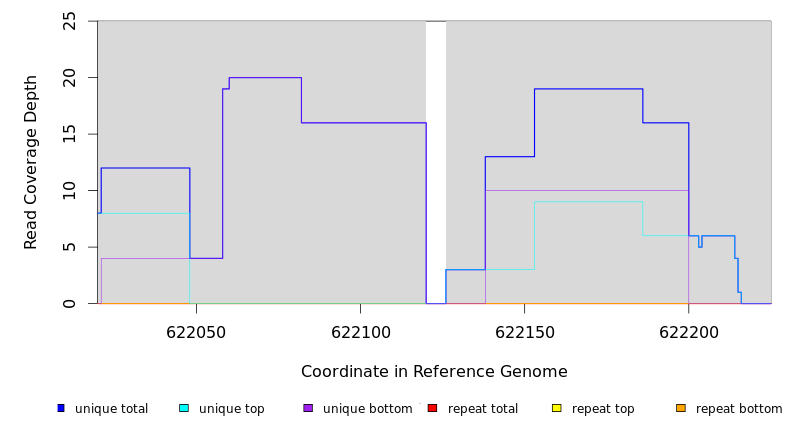Screen dimensions: 792x432
Task: Click the "Read Coverage Depth" y-axis title
Action: [31, 162]
